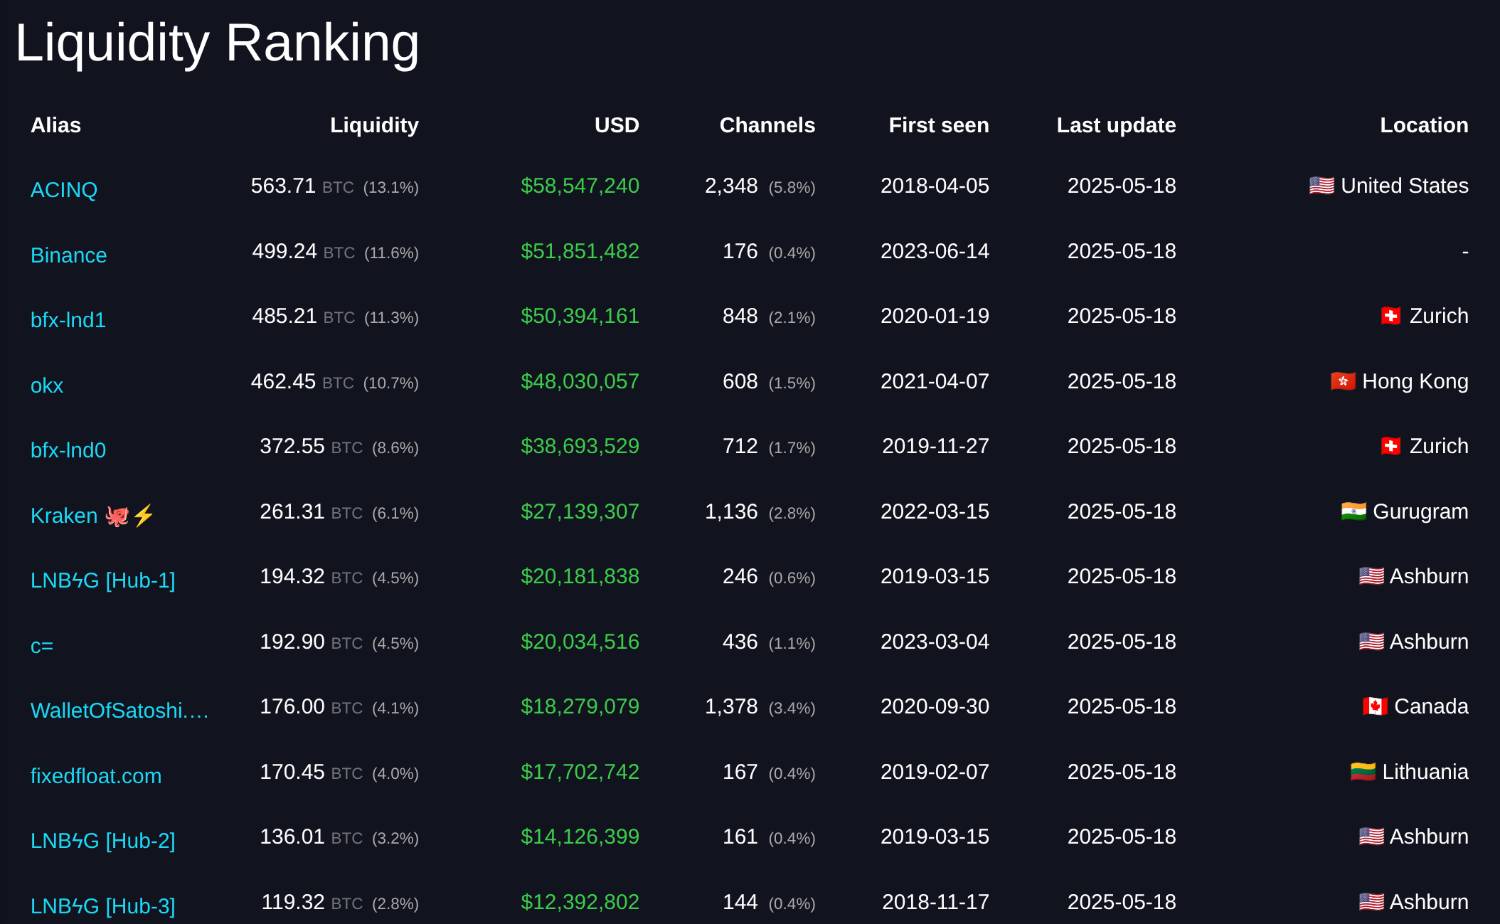Click the Hong Kong flag icon

(1343, 381)
